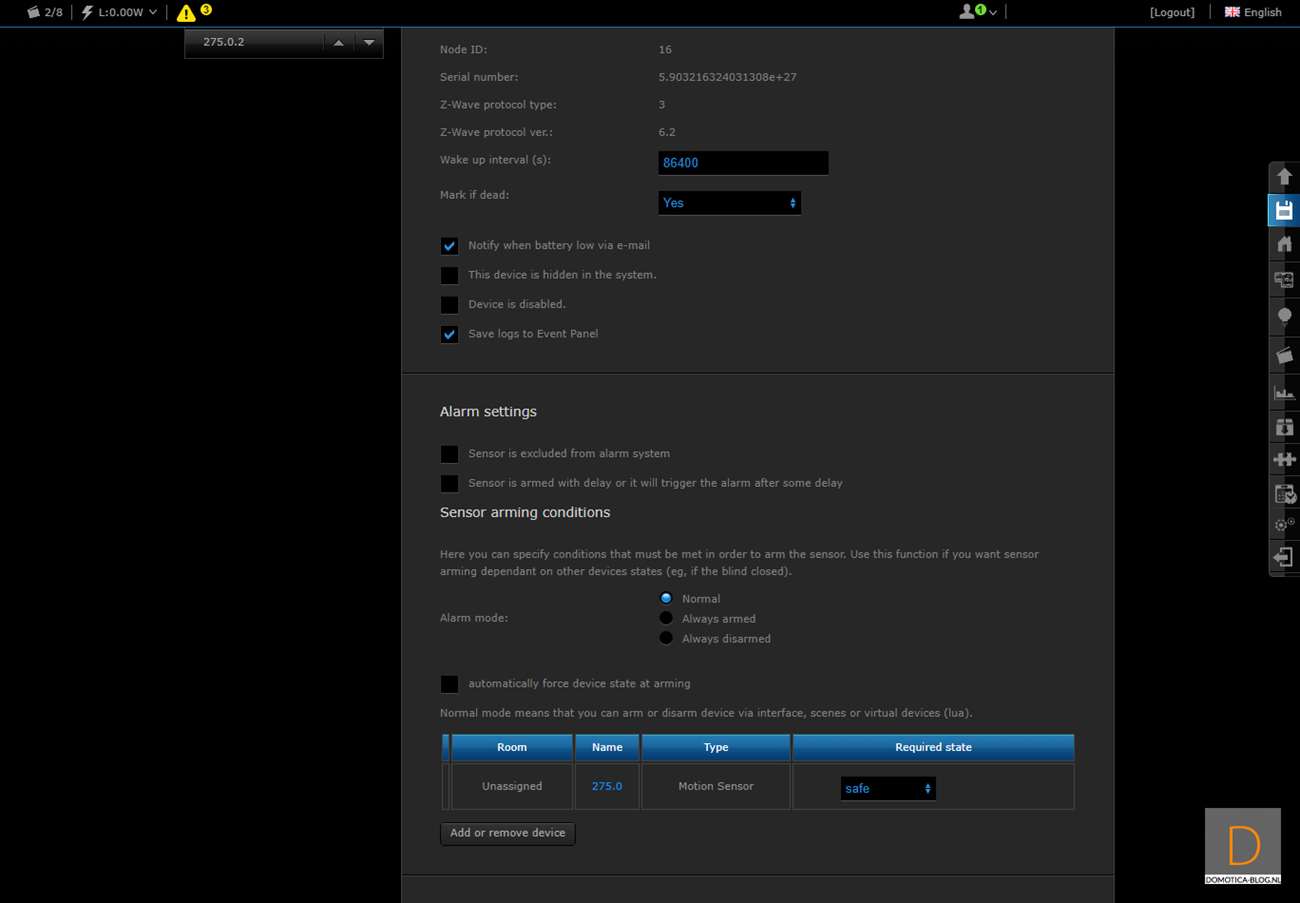Enable Sensor is excluded from alarm system
The width and height of the screenshot is (1300, 903).
pos(450,454)
